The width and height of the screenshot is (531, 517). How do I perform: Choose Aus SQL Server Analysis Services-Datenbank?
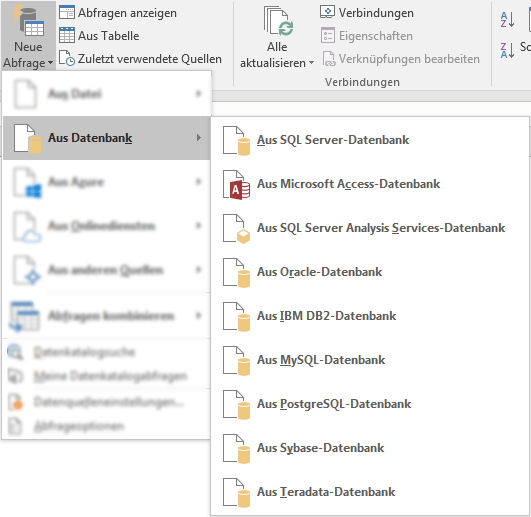[x=370, y=228]
